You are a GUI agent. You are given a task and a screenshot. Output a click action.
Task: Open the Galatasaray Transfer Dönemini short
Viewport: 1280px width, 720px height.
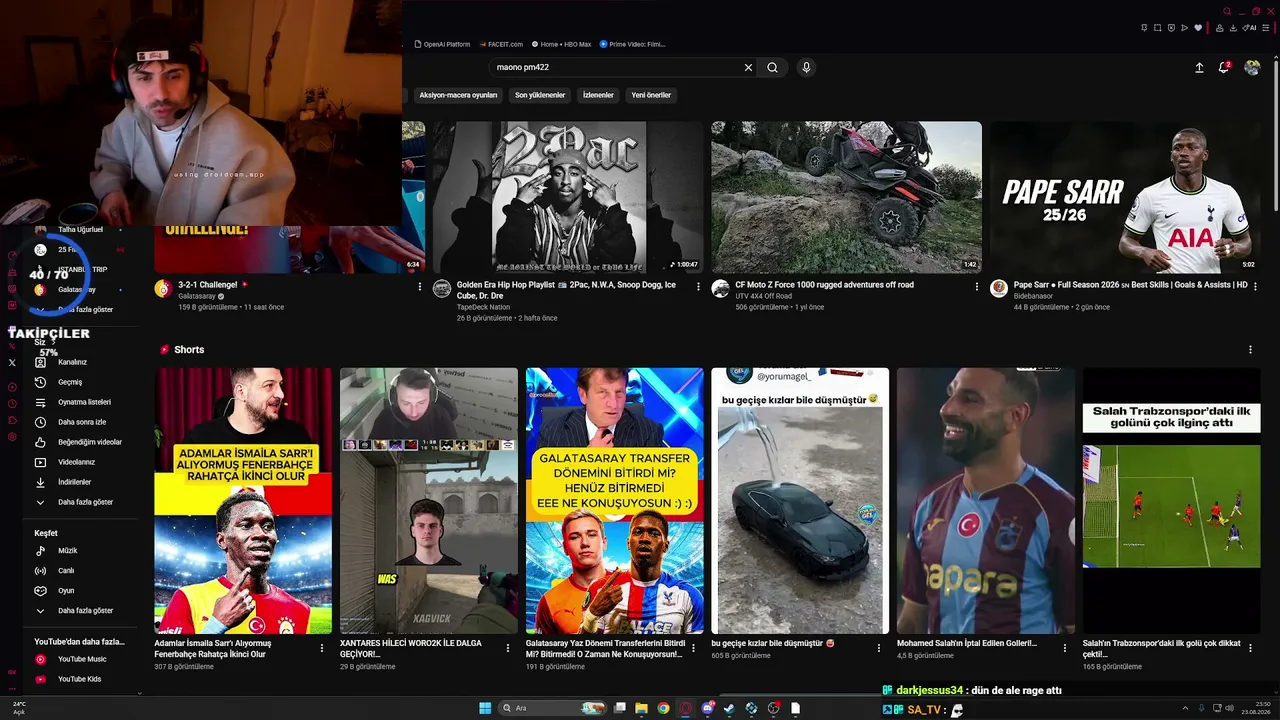(614, 501)
